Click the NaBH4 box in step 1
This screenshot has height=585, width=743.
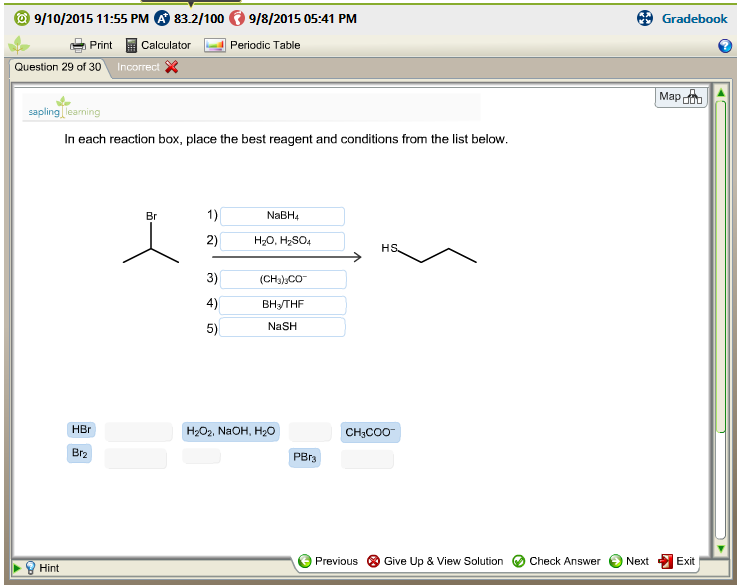tap(282, 216)
